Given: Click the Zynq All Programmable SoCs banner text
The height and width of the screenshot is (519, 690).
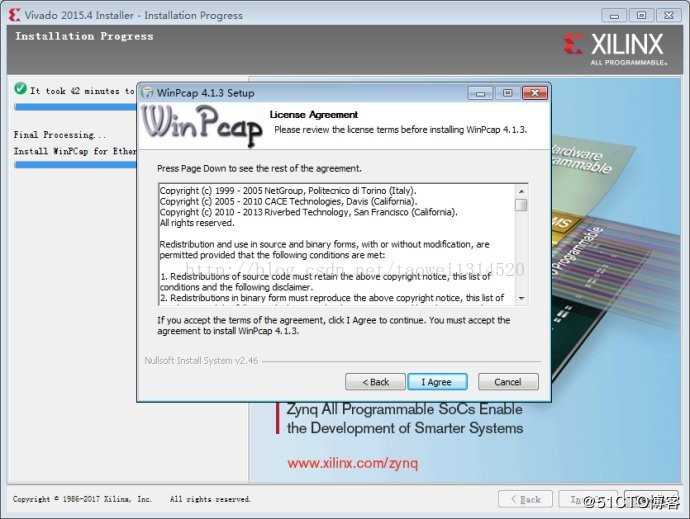Looking at the screenshot, I should coord(405,418).
